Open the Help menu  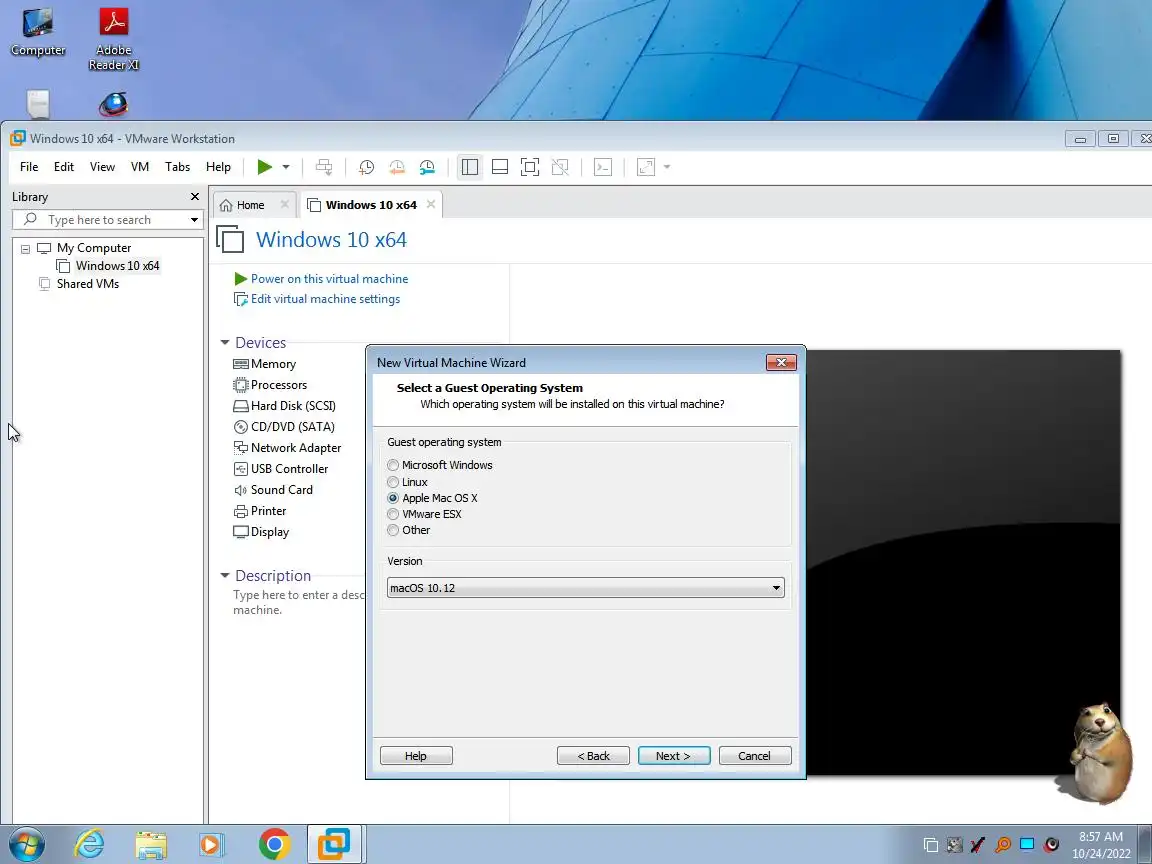point(218,167)
